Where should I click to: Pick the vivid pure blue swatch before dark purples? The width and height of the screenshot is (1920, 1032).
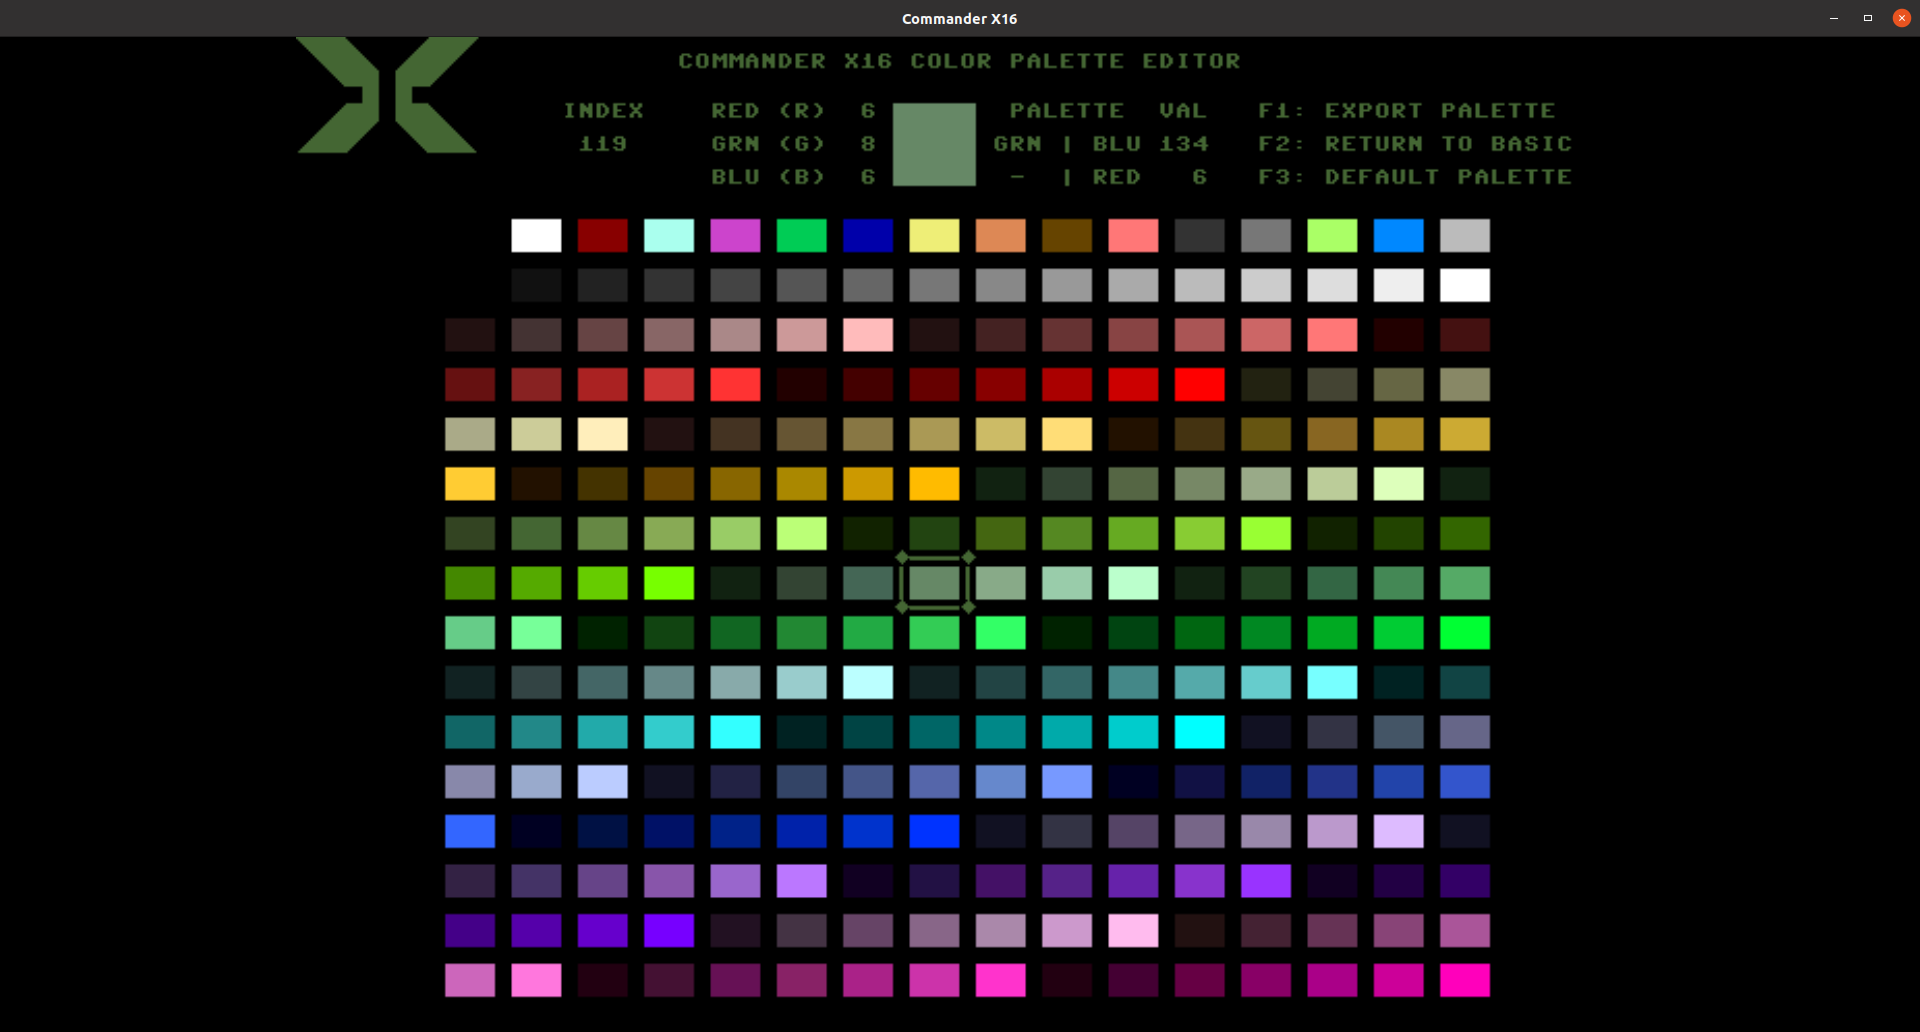934,831
